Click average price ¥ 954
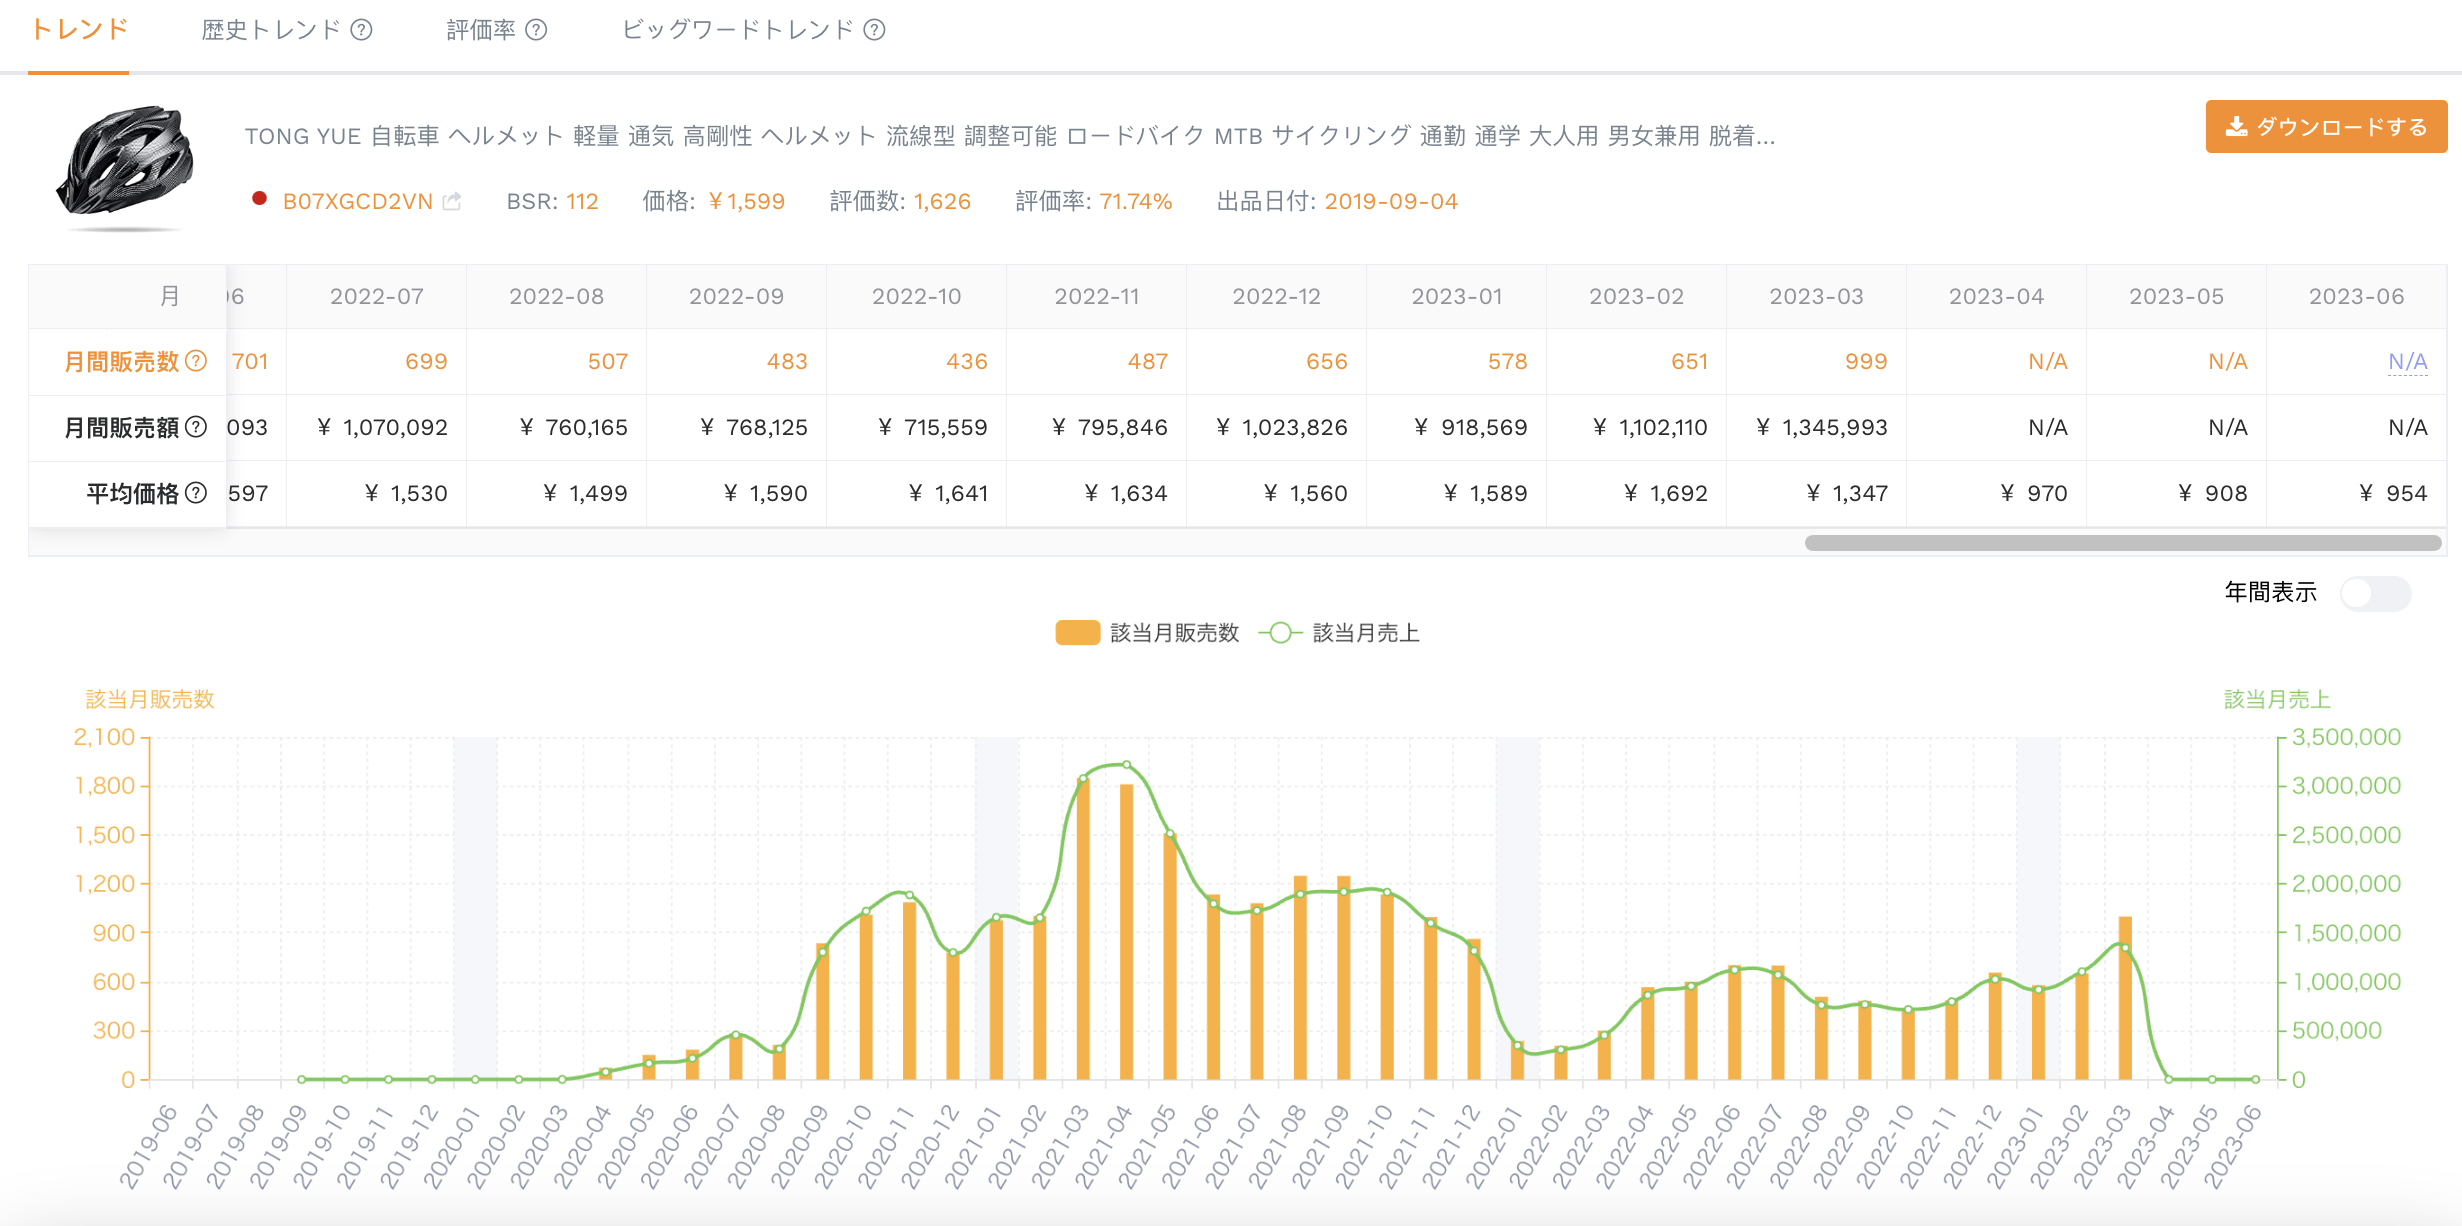The width and height of the screenshot is (2462, 1226). tap(2393, 493)
